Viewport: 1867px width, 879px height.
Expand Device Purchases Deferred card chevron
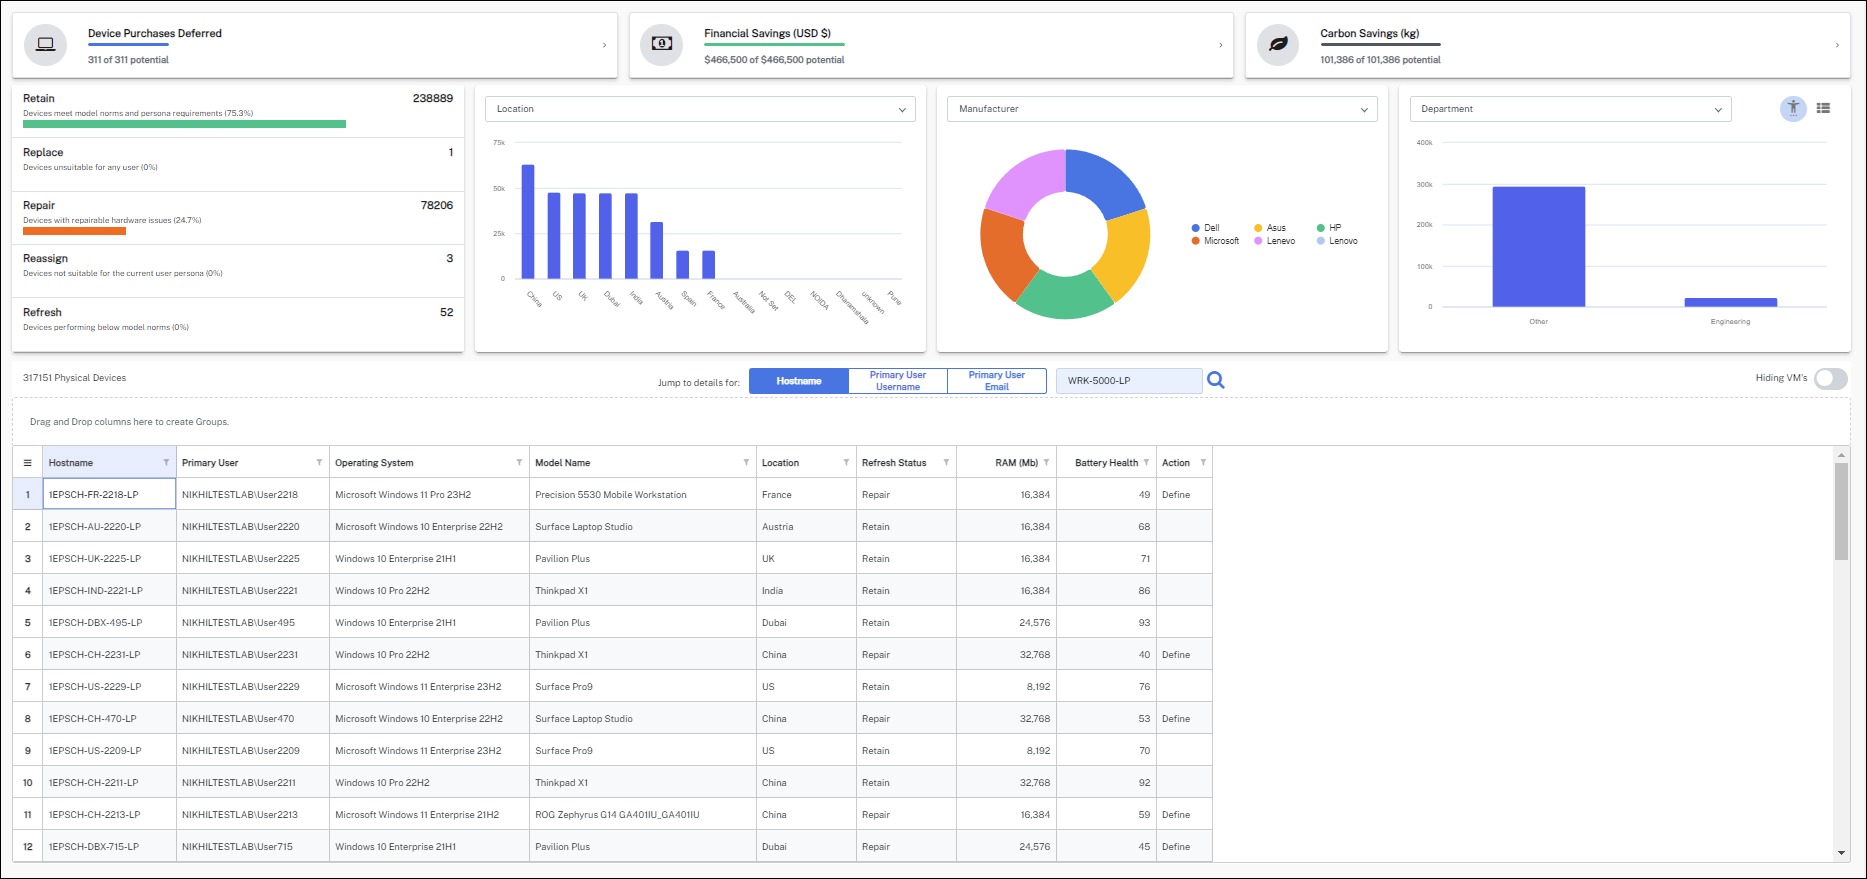604,45
